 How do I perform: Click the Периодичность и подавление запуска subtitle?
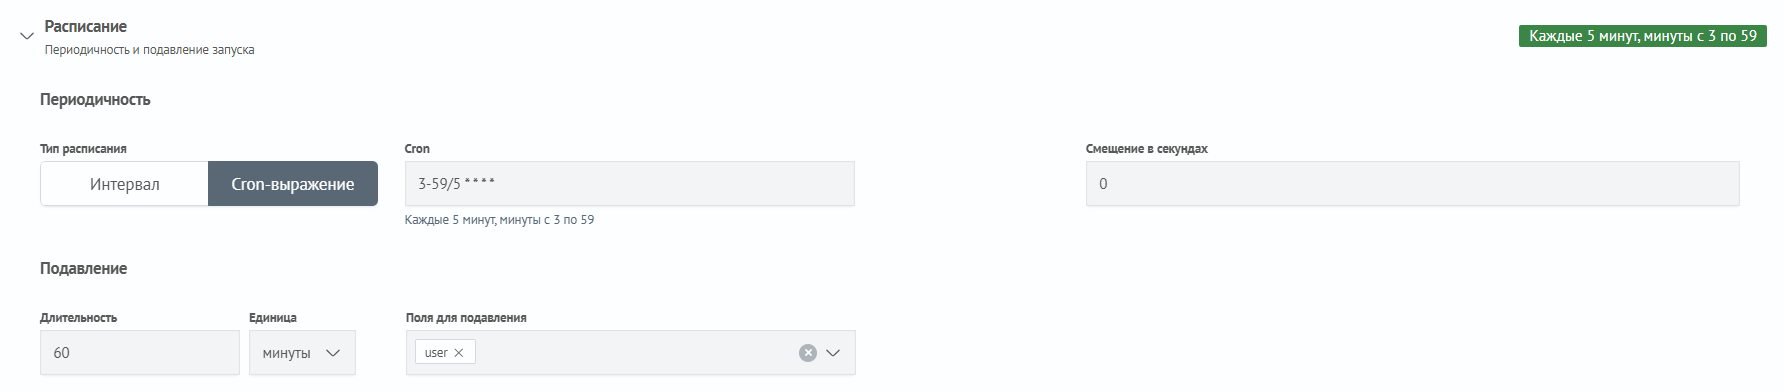coord(149,50)
